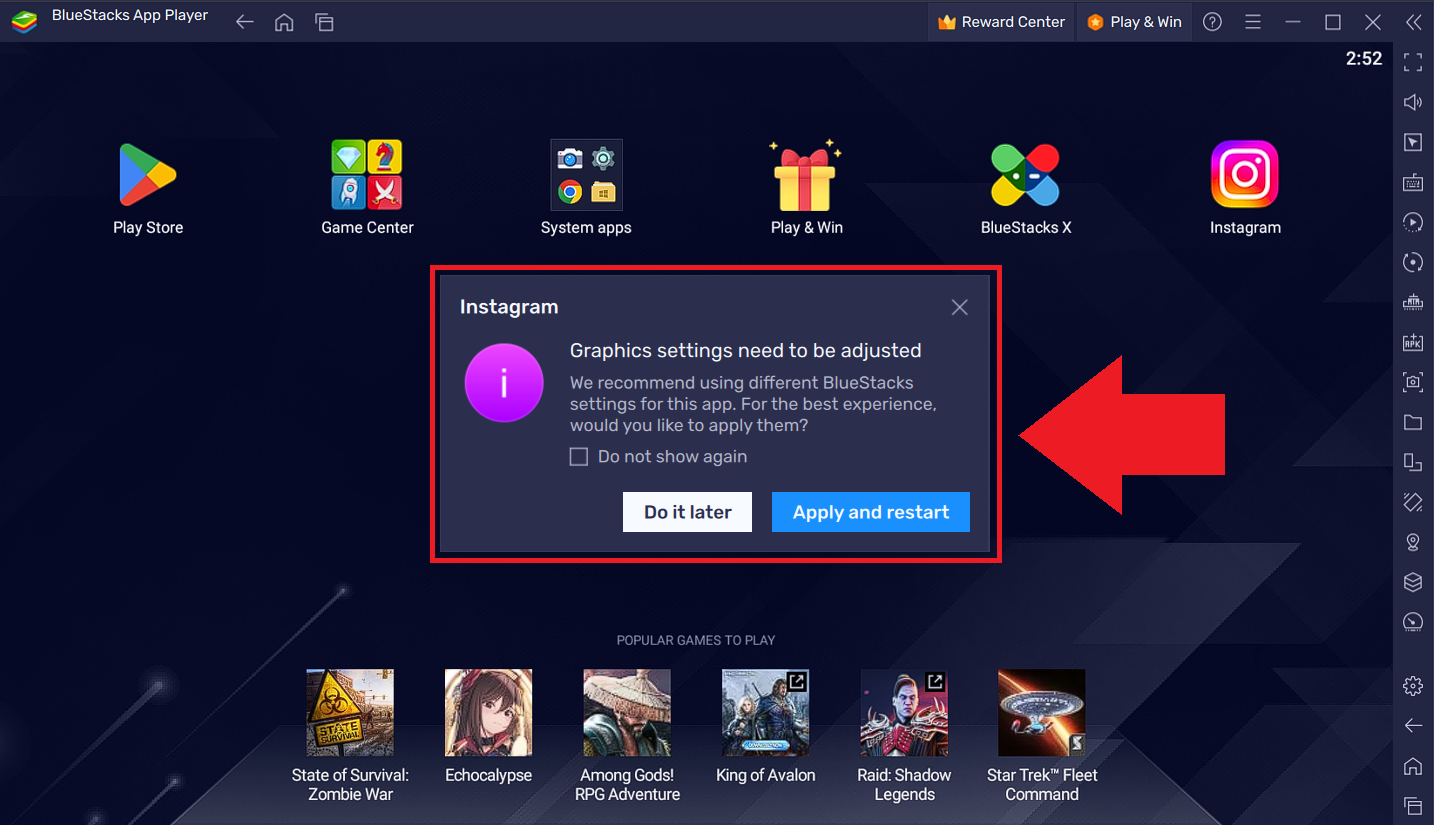Image resolution: width=1434 pixels, height=825 pixels.
Task: Open the Play & Win gift app
Action: (x=806, y=175)
